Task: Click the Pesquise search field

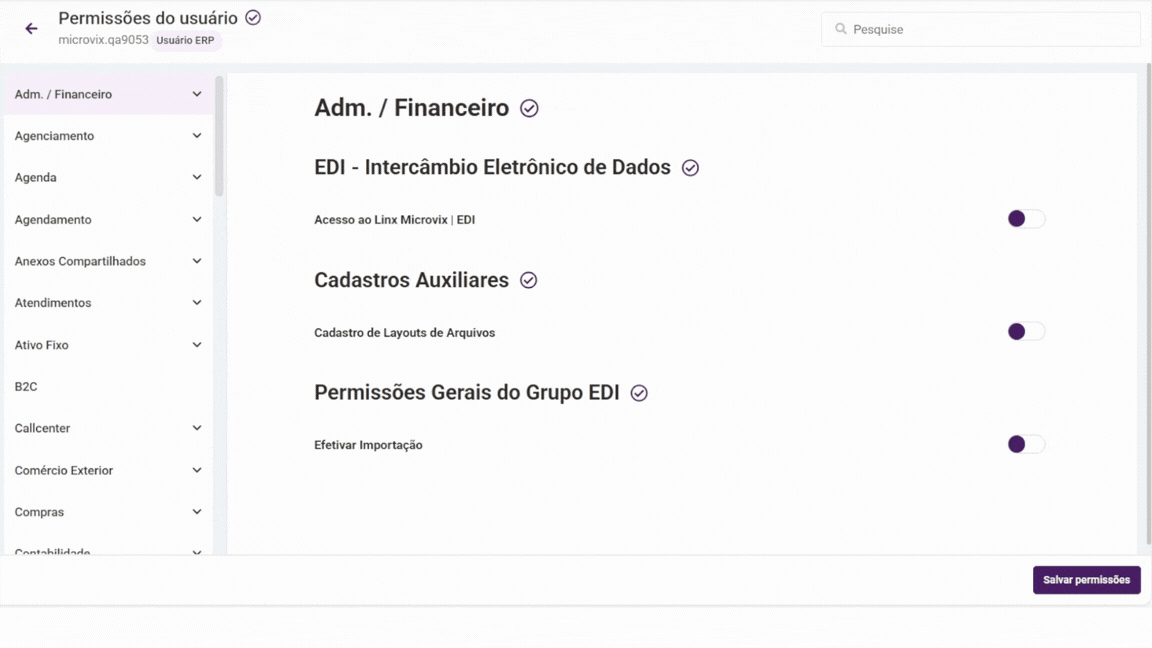Action: tap(990, 29)
